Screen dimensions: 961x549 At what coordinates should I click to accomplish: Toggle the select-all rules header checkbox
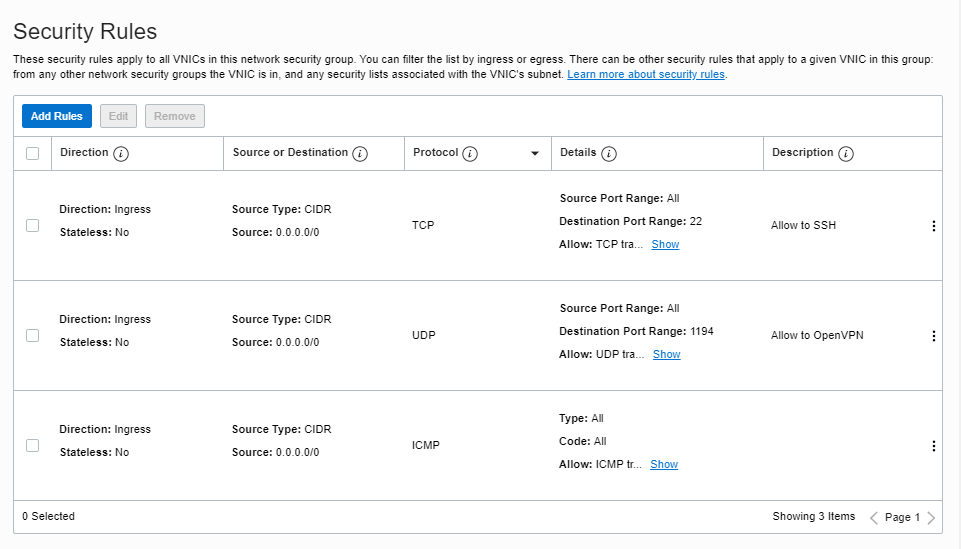tap(32, 154)
